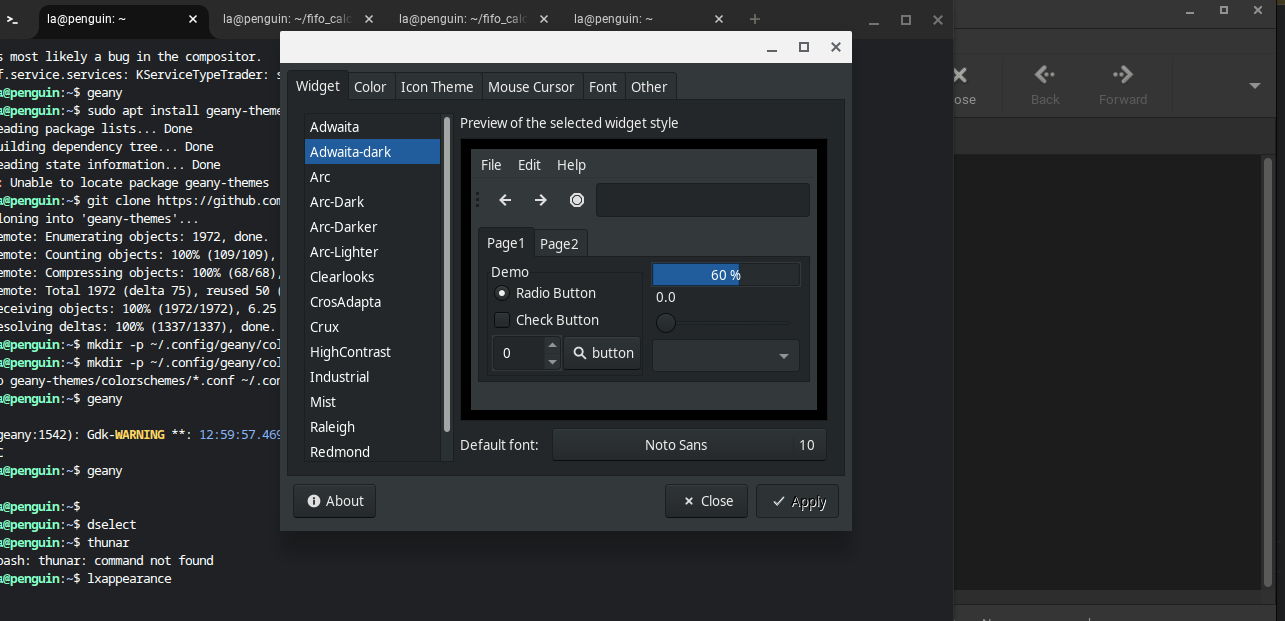Select the Page1 preview tab
1285x621 pixels.
(x=506, y=243)
